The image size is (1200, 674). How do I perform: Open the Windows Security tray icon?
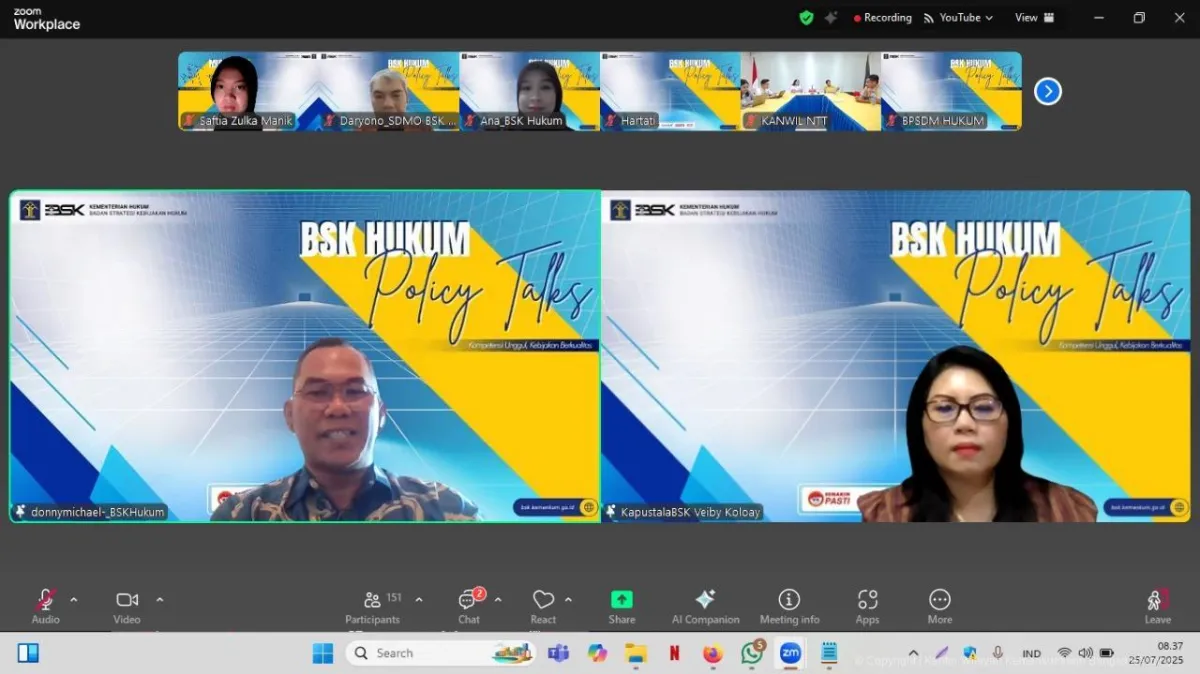click(x=969, y=653)
